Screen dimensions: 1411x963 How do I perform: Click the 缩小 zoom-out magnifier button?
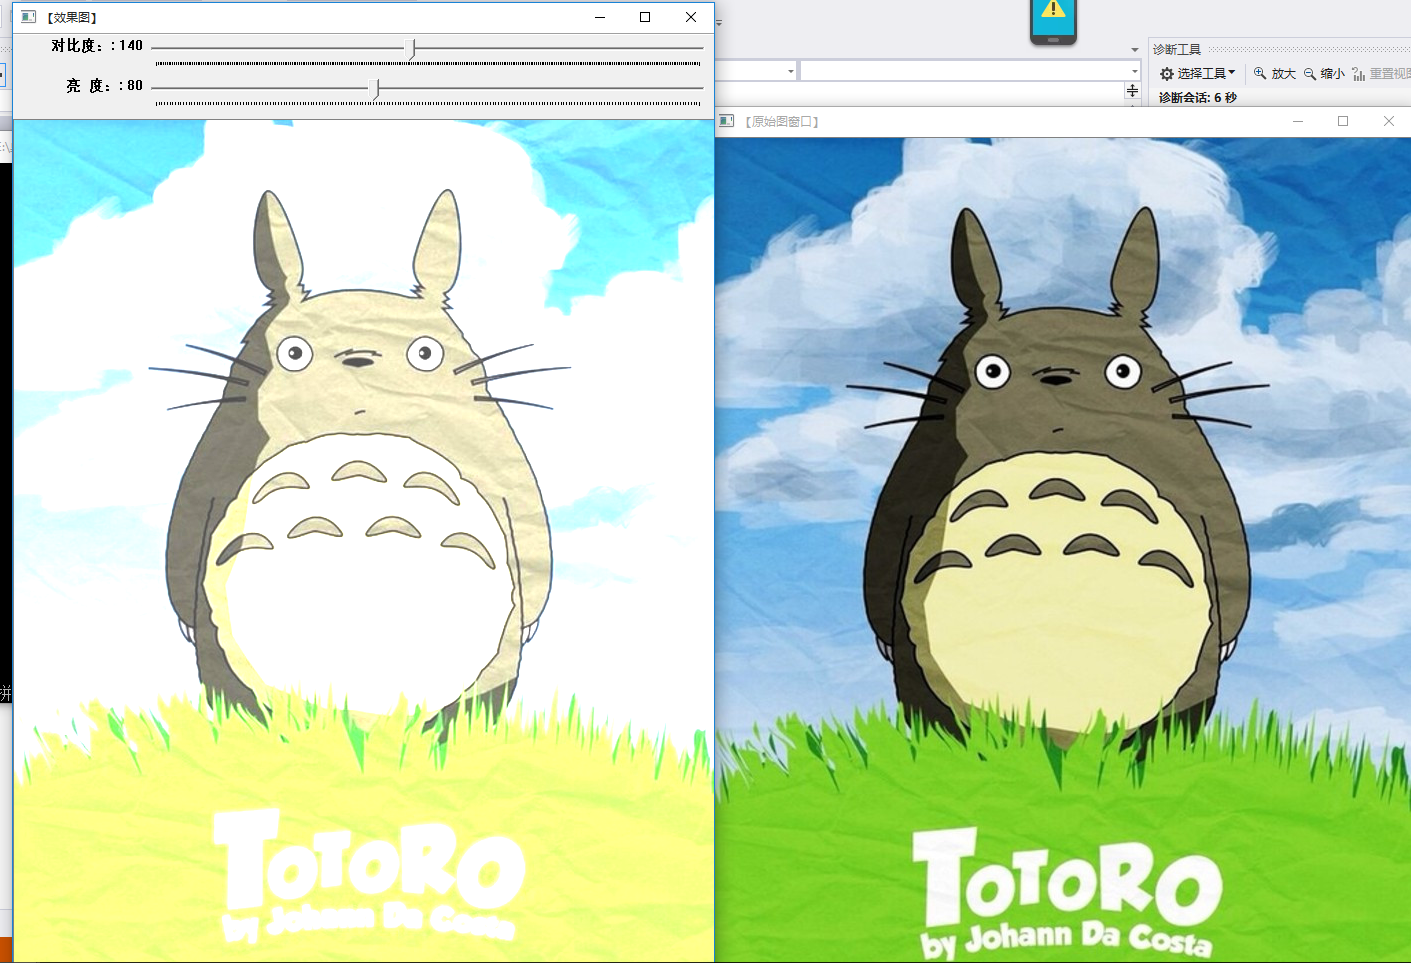click(1324, 73)
